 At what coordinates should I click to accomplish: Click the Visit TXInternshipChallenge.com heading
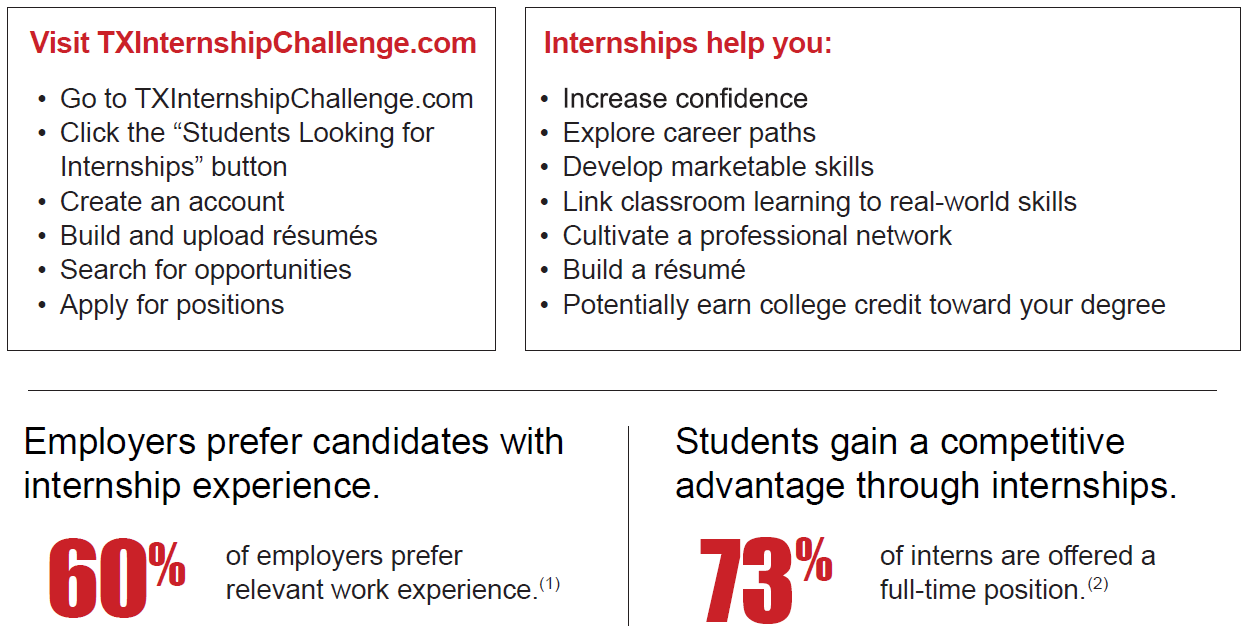point(253,44)
